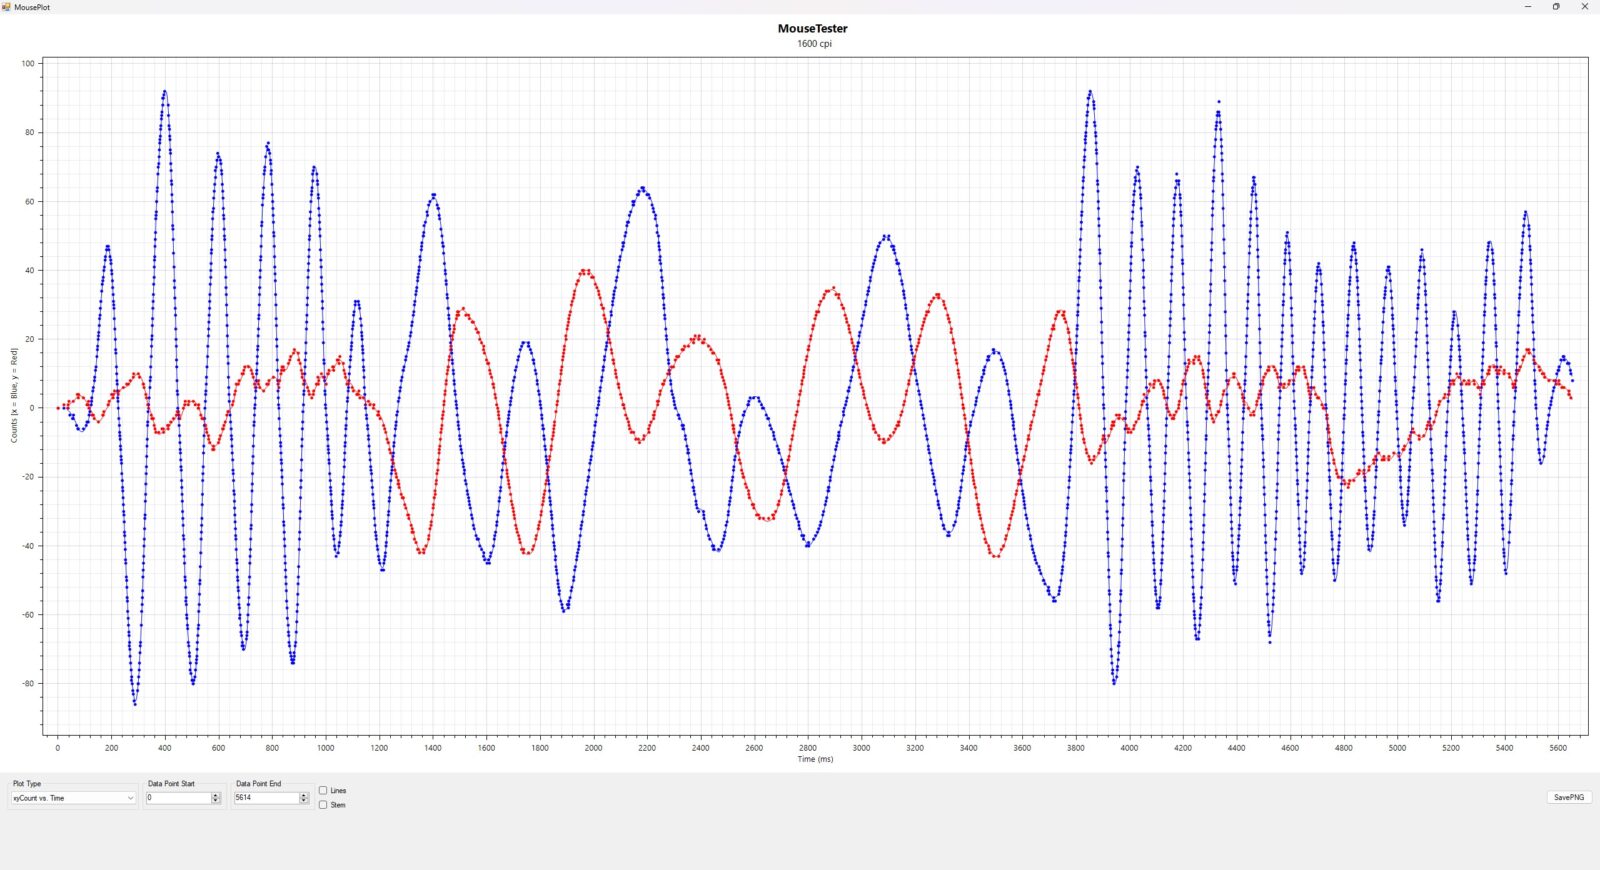Click the MousePlot app icon in title bar

7,7
